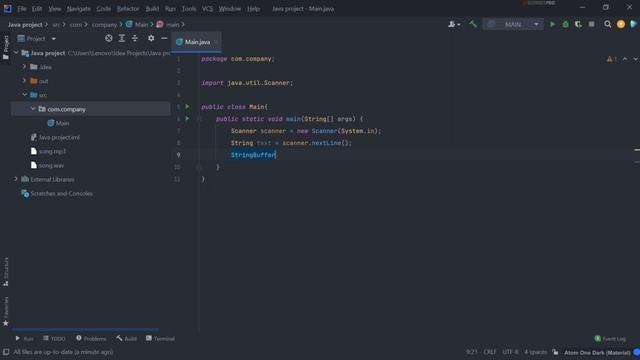
Task: Open the VCS menu
Action: coord(207,9)
